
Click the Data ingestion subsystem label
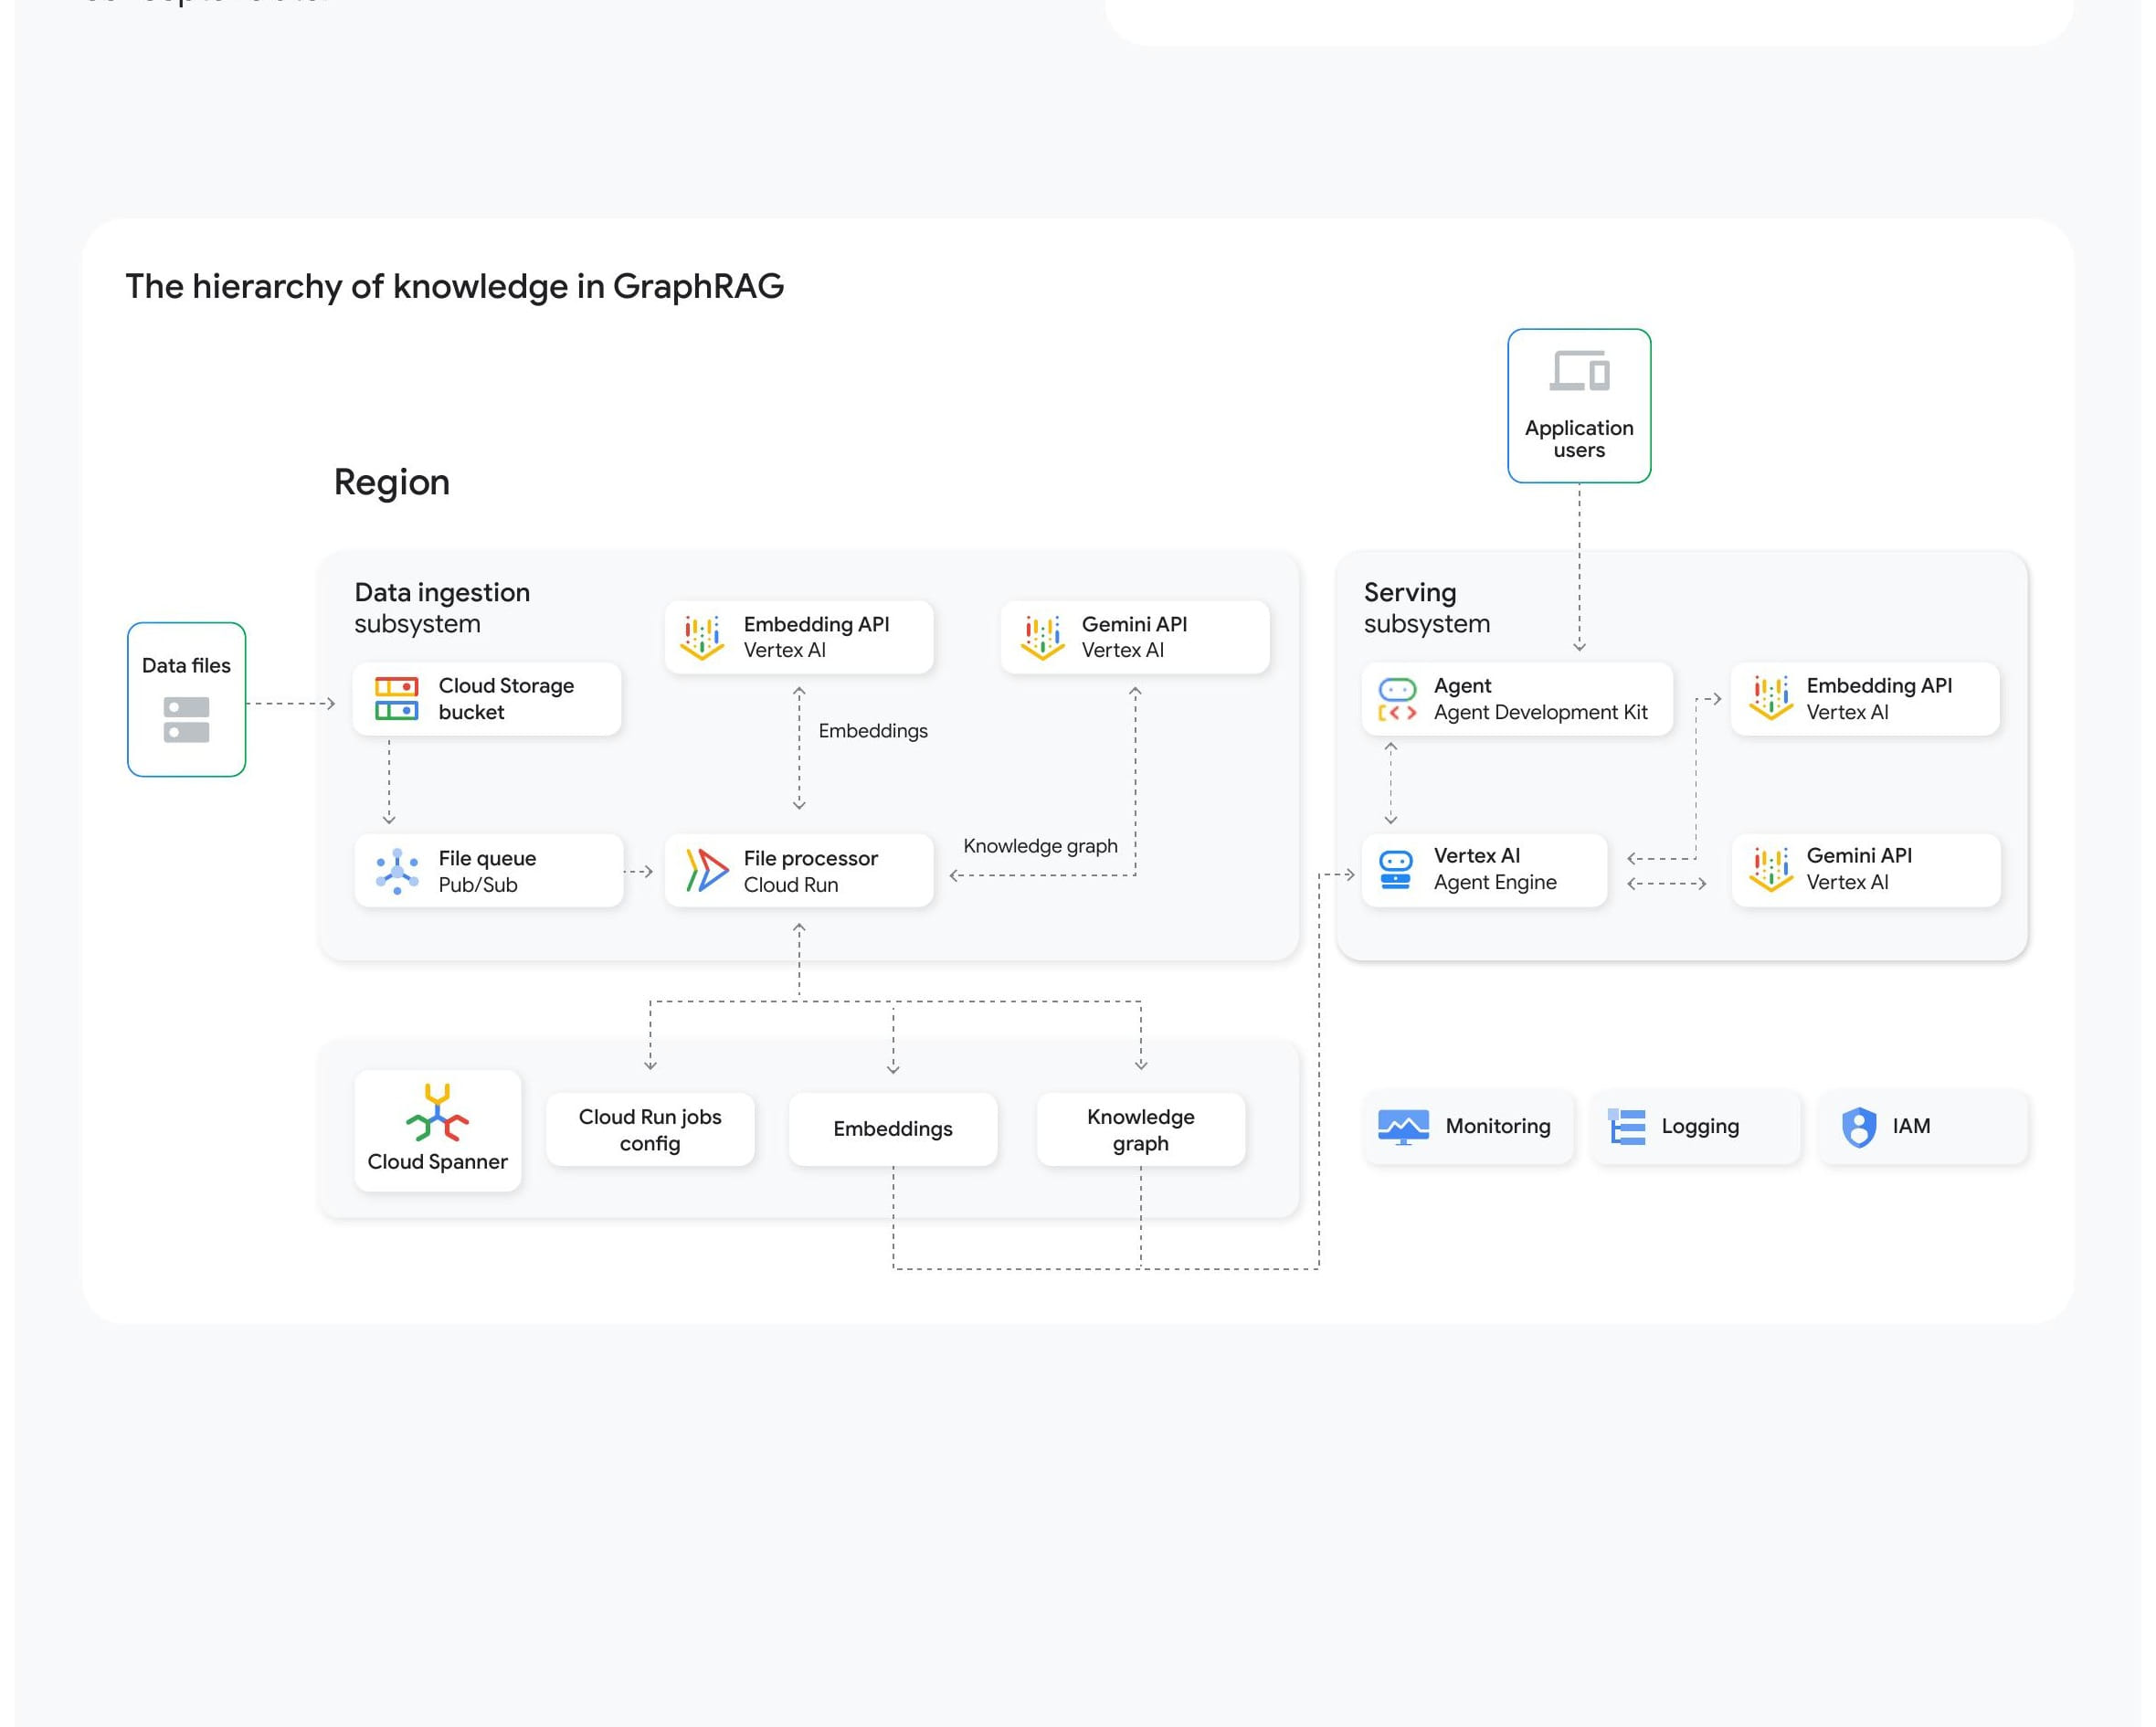tap(442, 608)
